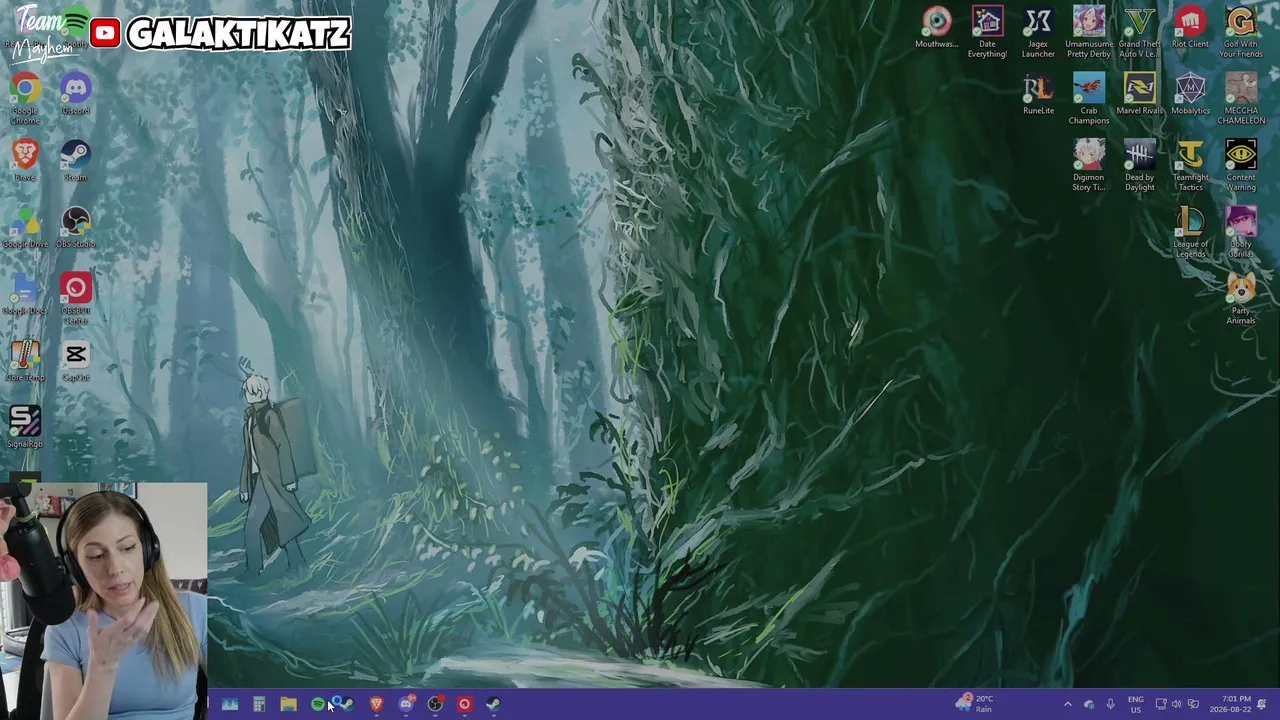Click the MECCHA CHAMELEON icon
The image size is (1280, 720).
(1241, 100)
